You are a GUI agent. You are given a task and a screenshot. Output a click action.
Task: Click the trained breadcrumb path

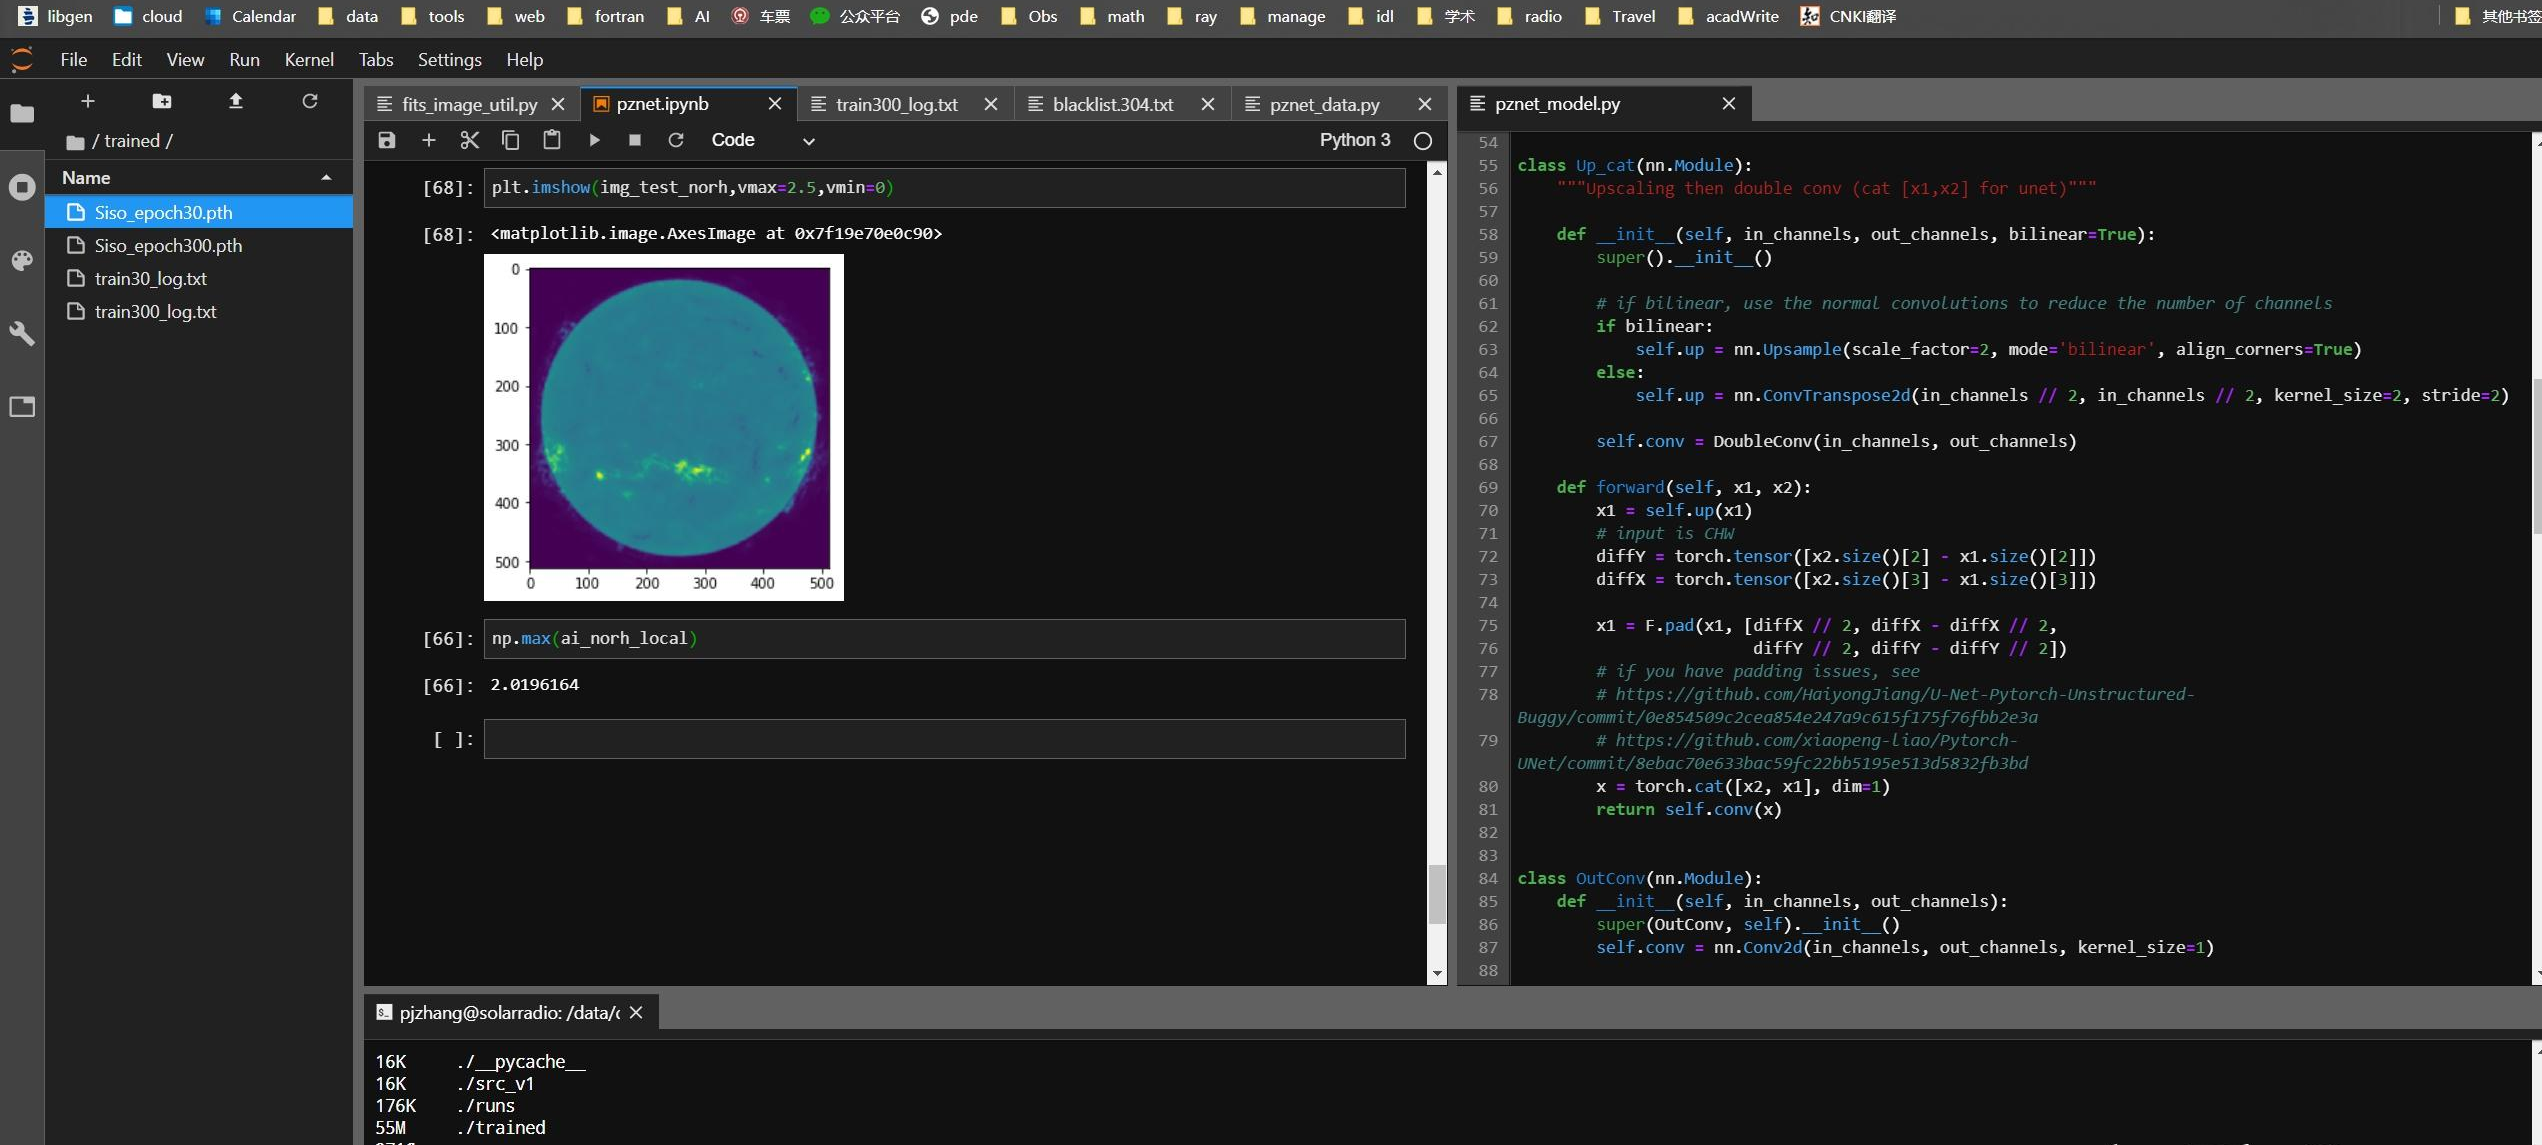(132, 142)
